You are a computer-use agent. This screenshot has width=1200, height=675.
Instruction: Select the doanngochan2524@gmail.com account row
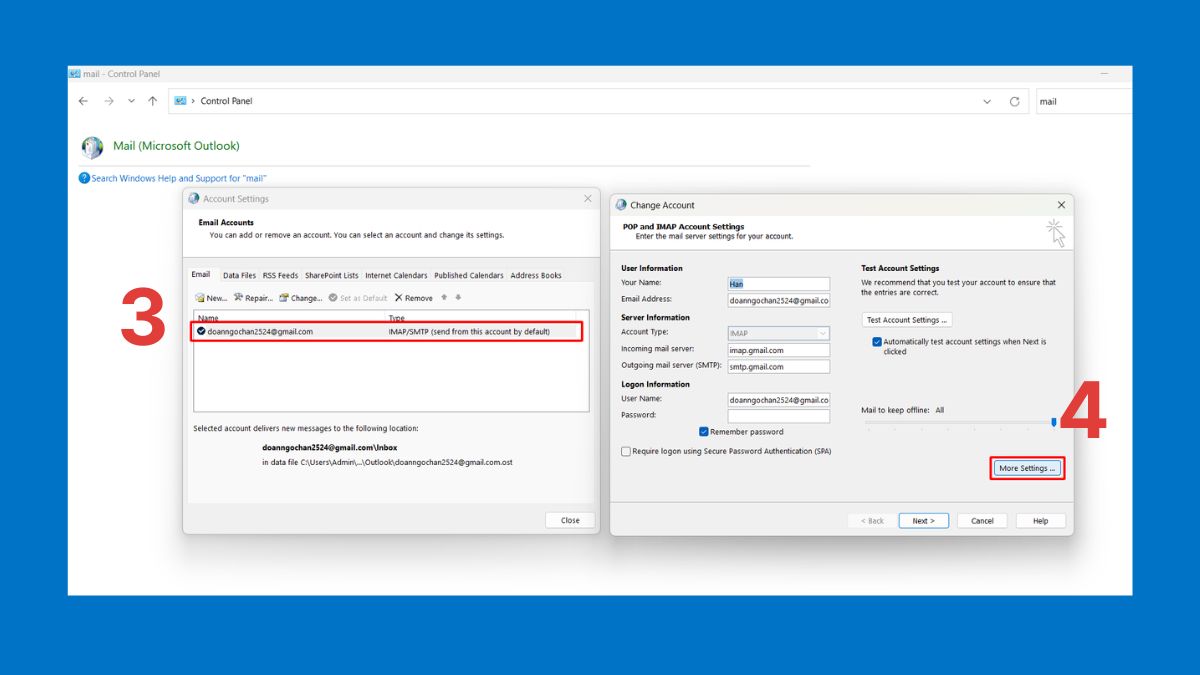(x=387, y=331)
